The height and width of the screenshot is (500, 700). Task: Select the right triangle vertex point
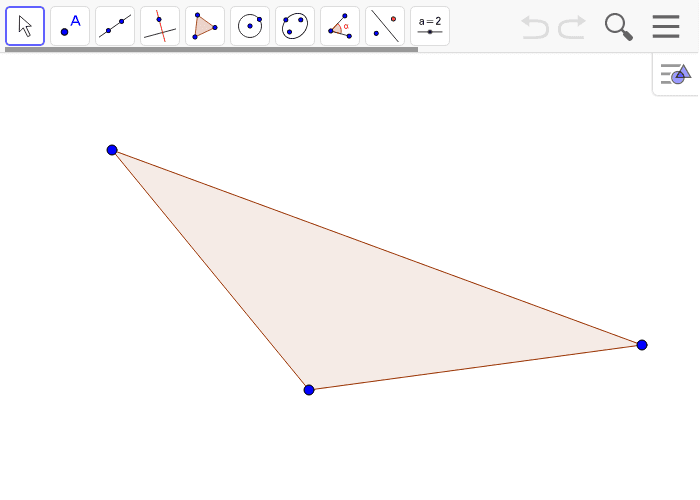coord(642,345)
